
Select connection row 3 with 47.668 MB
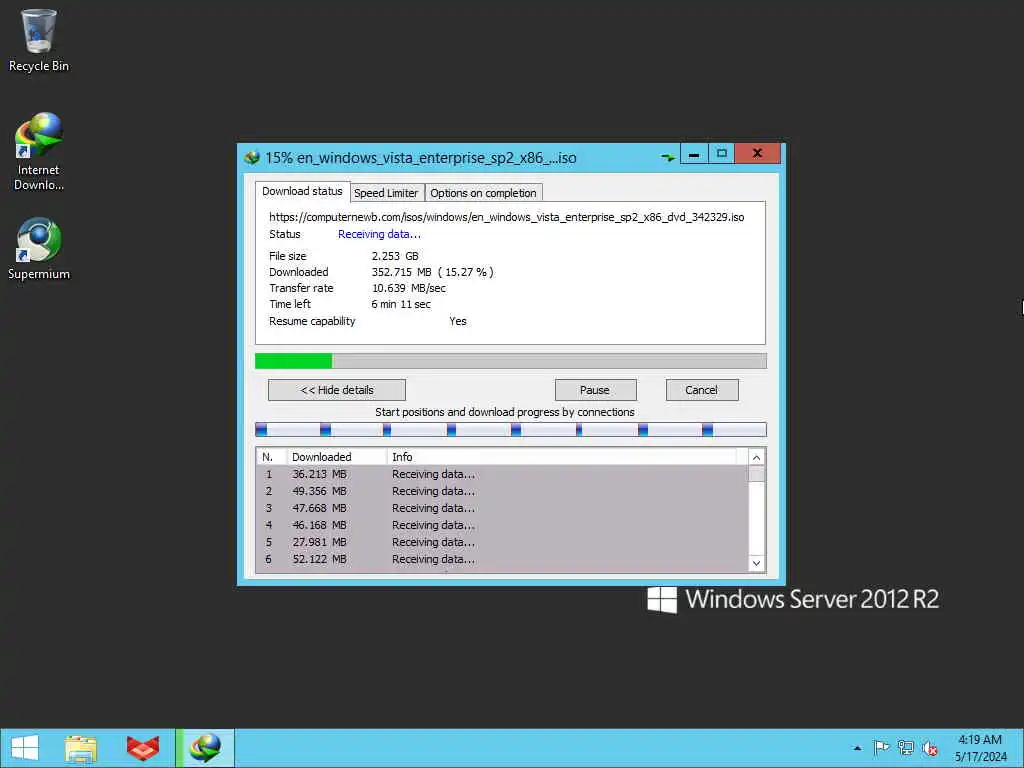click(502, 508)
